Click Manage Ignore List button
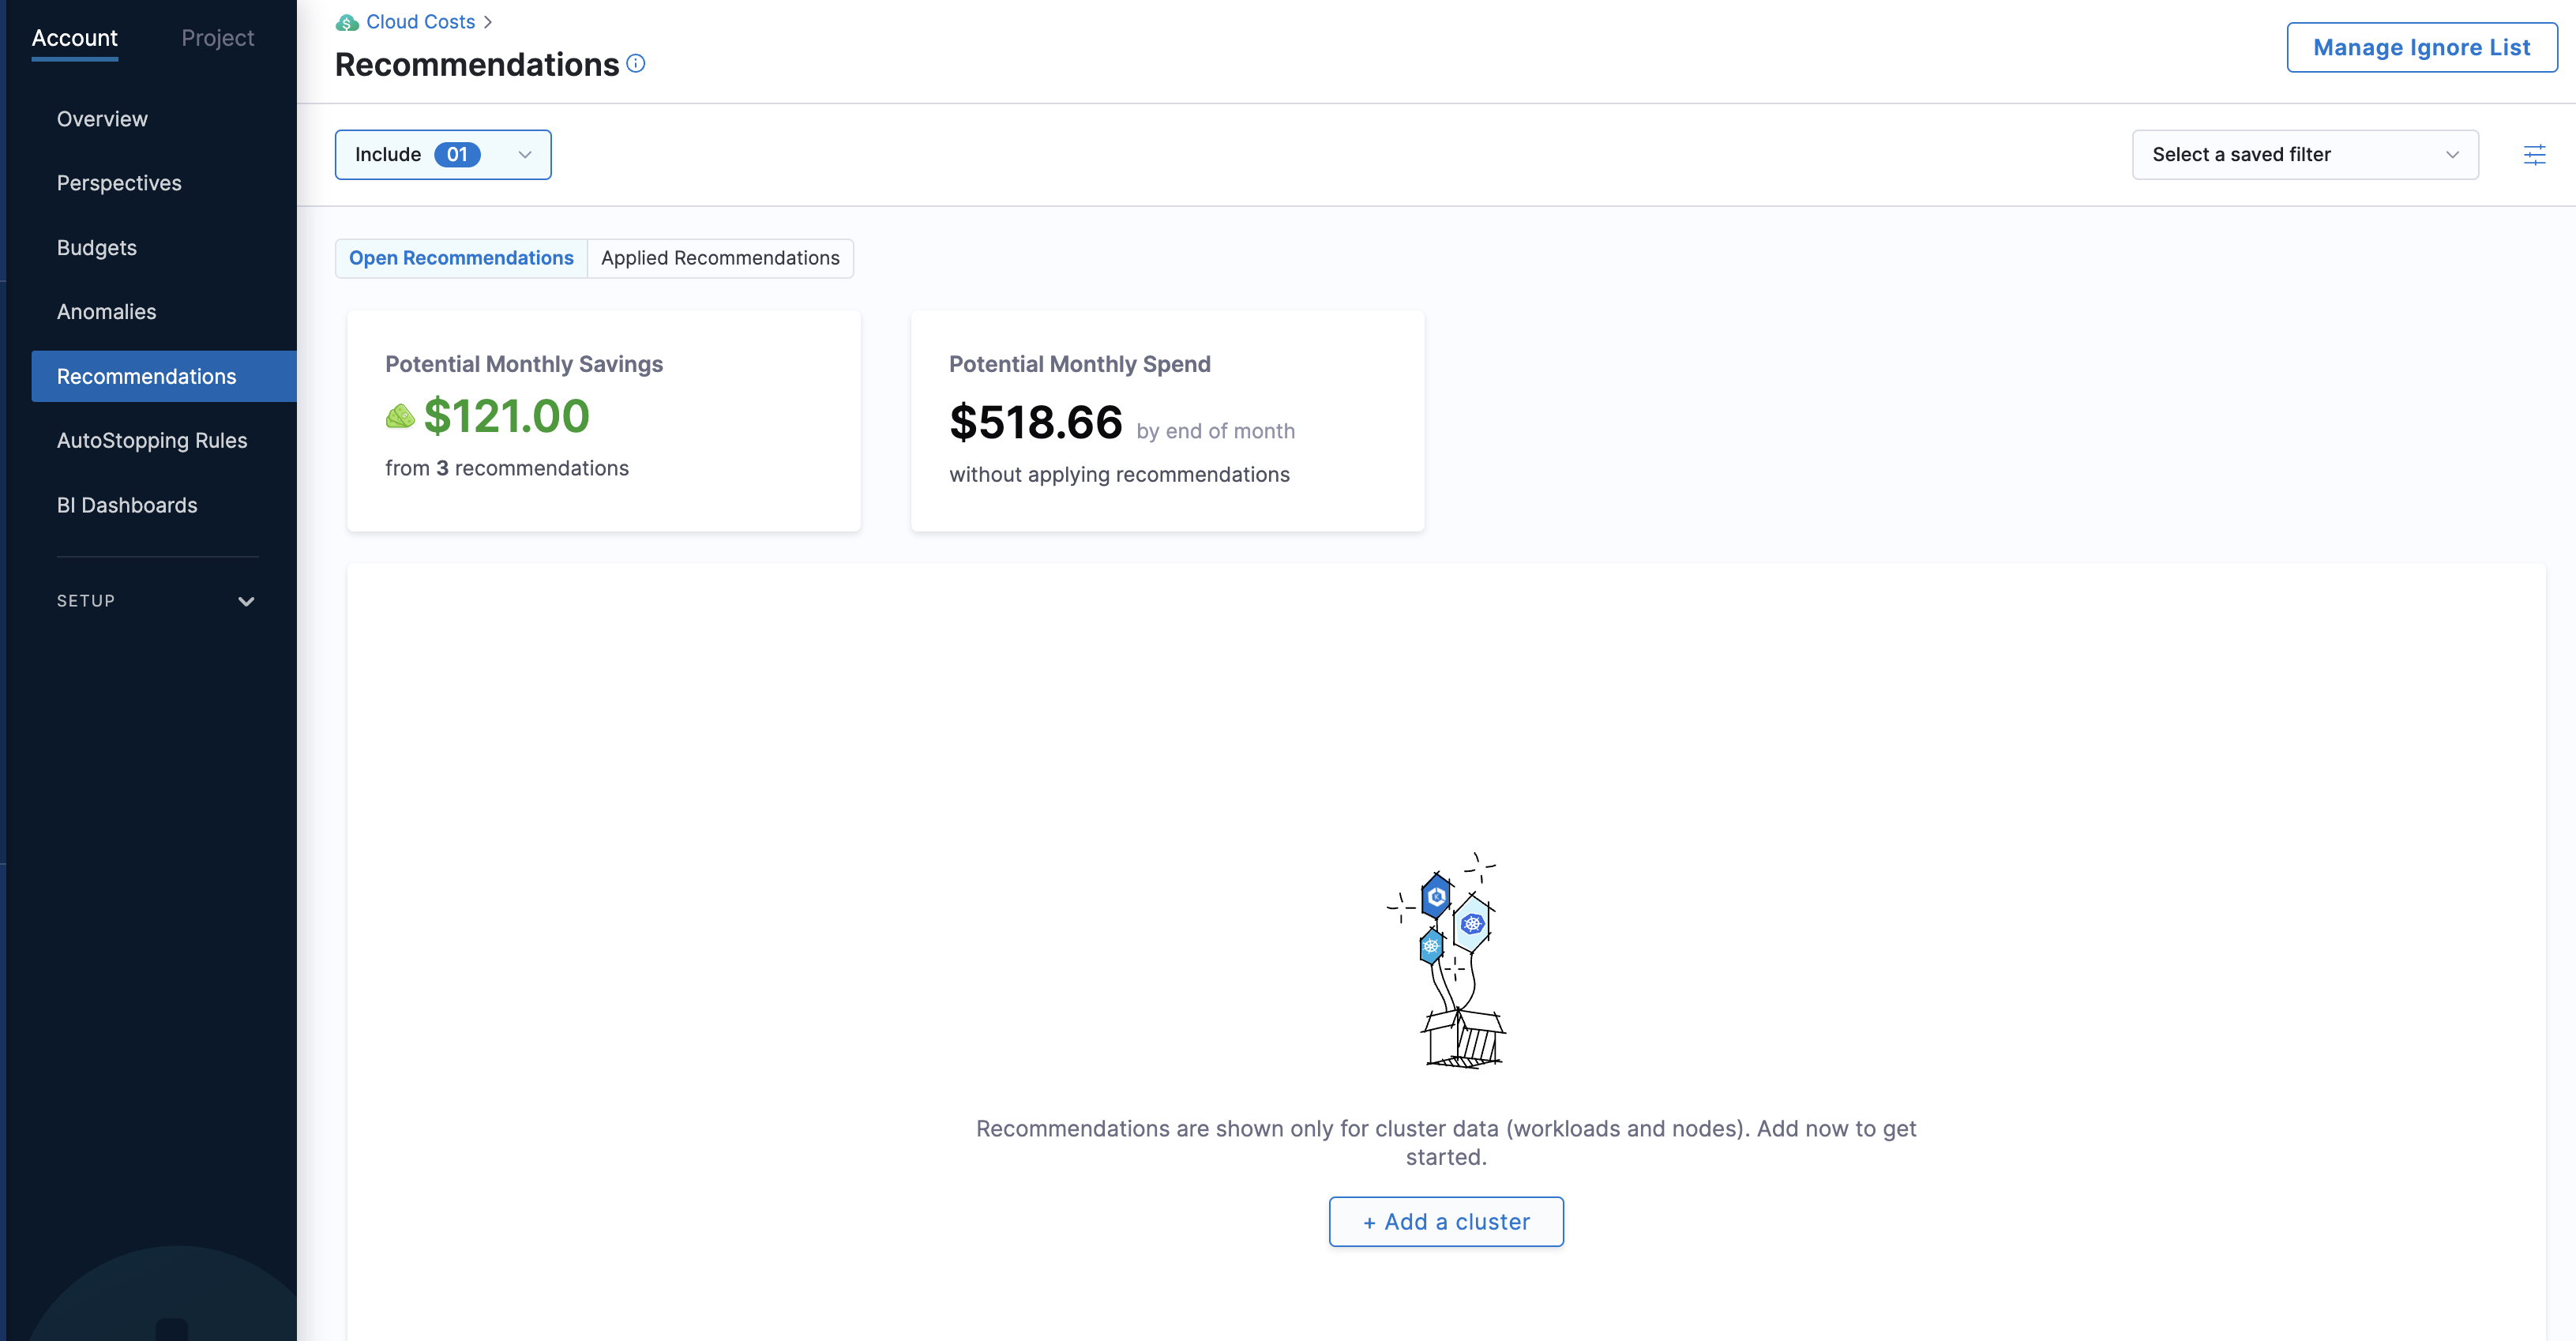Screen dimensions: 2576x1341 click(2421, 47)
